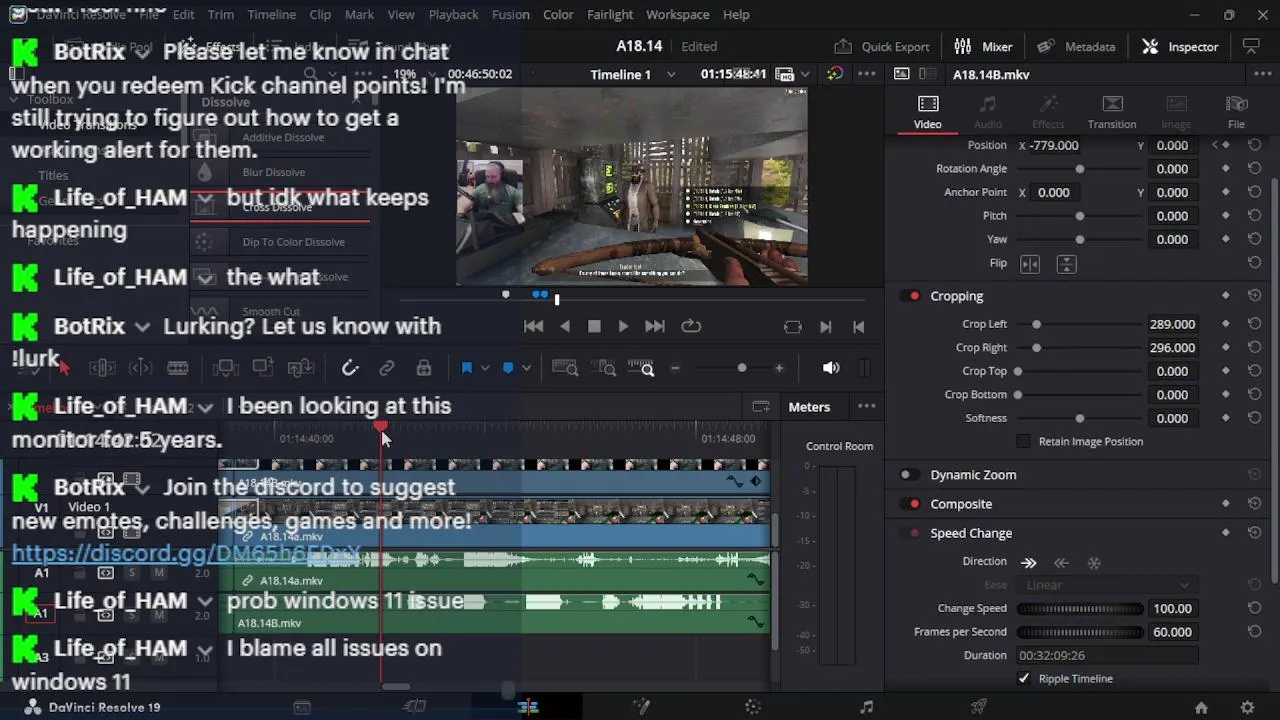This screenshot has width=1280, height=720.
Task: Select the Blade Edit Mode tool
Action: 178,368
